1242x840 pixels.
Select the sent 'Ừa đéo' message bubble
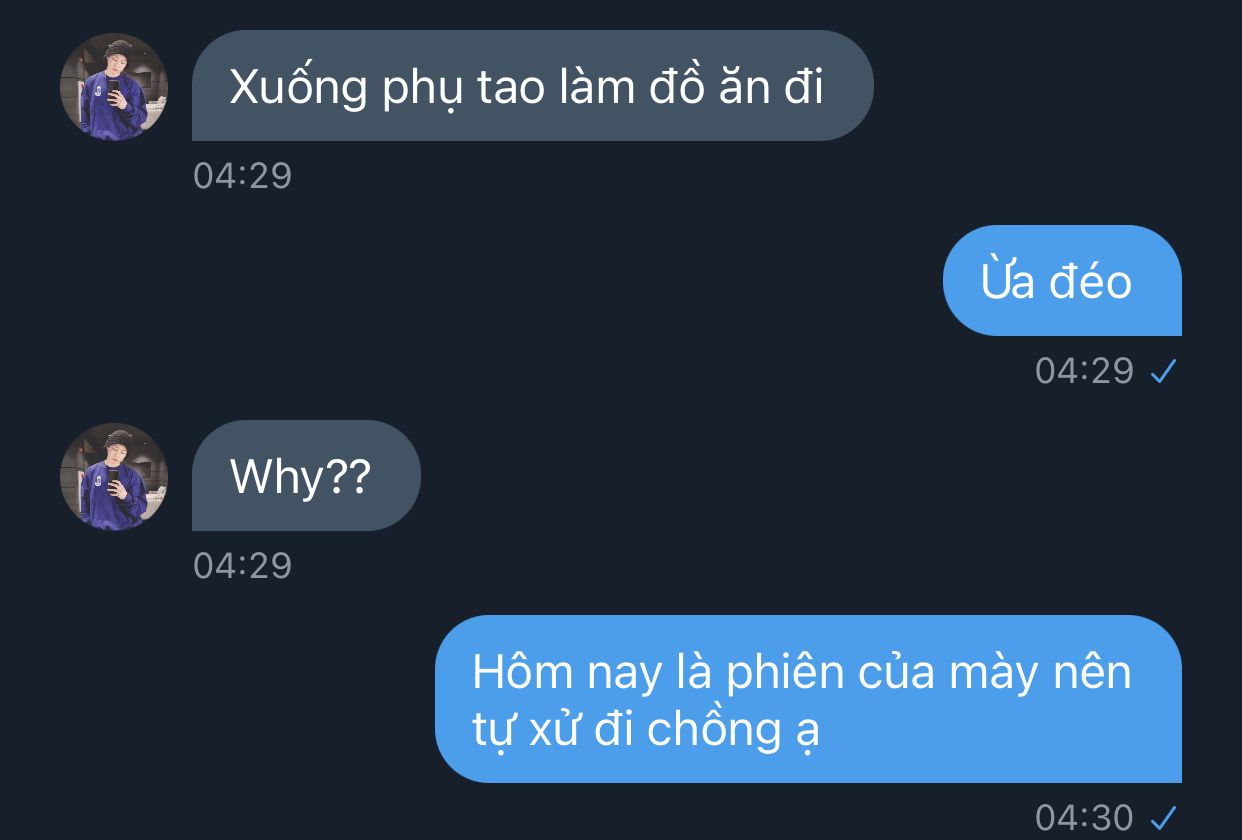pos(1062,280)
